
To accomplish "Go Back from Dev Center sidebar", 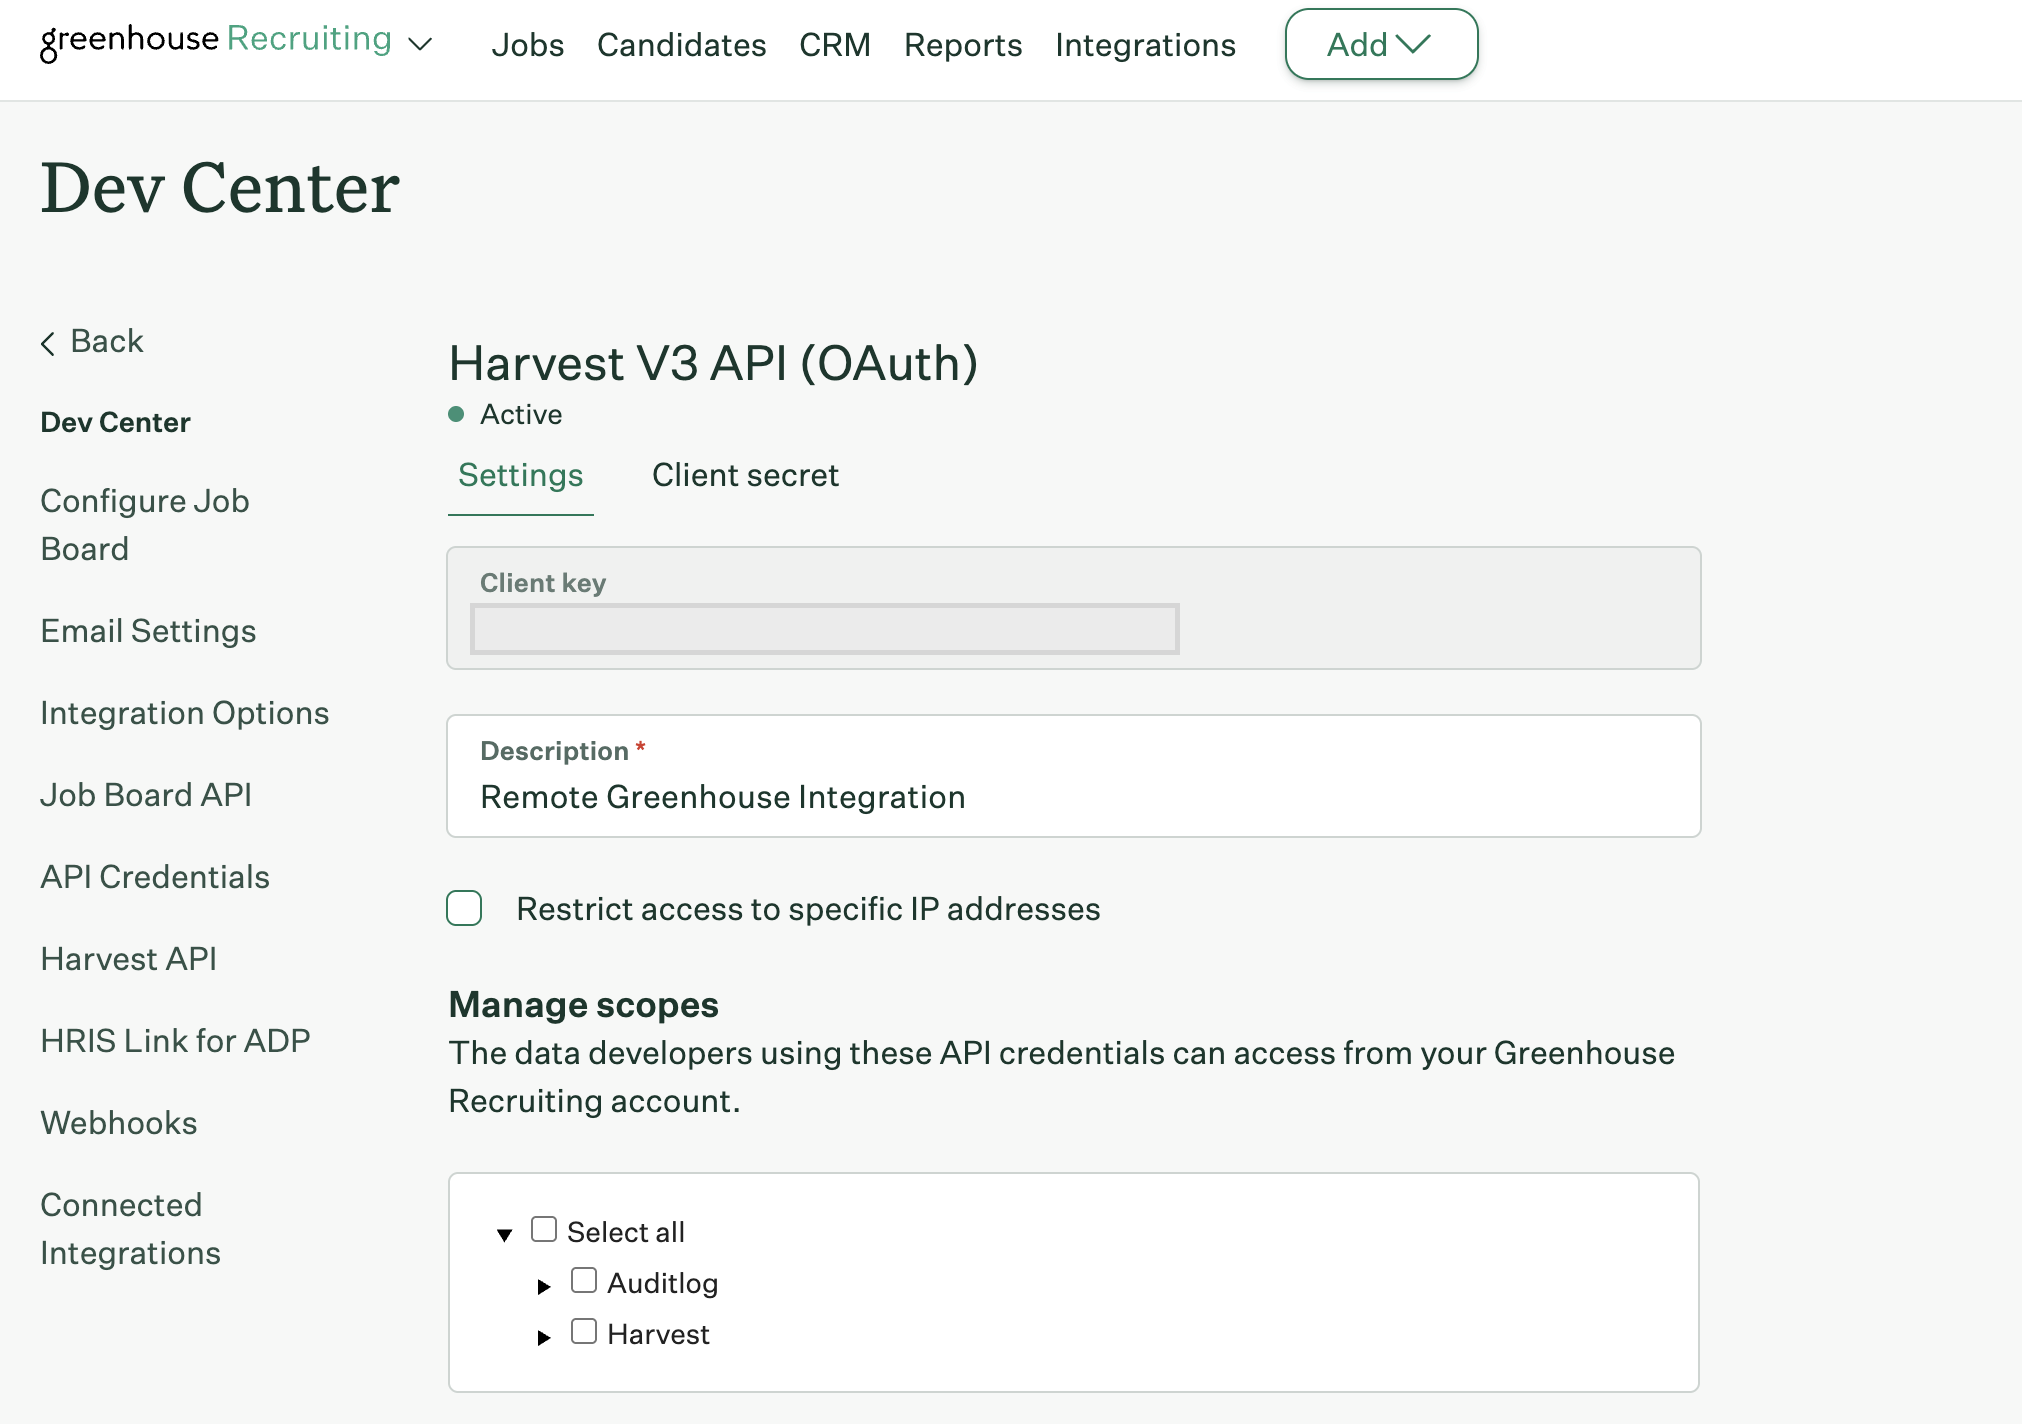I will 92,342.
